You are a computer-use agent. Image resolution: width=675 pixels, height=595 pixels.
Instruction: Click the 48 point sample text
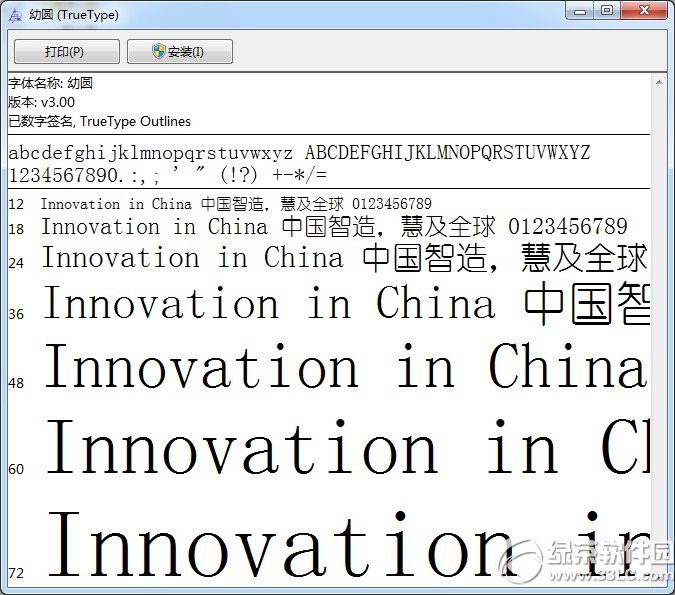(x=347, y=366)
